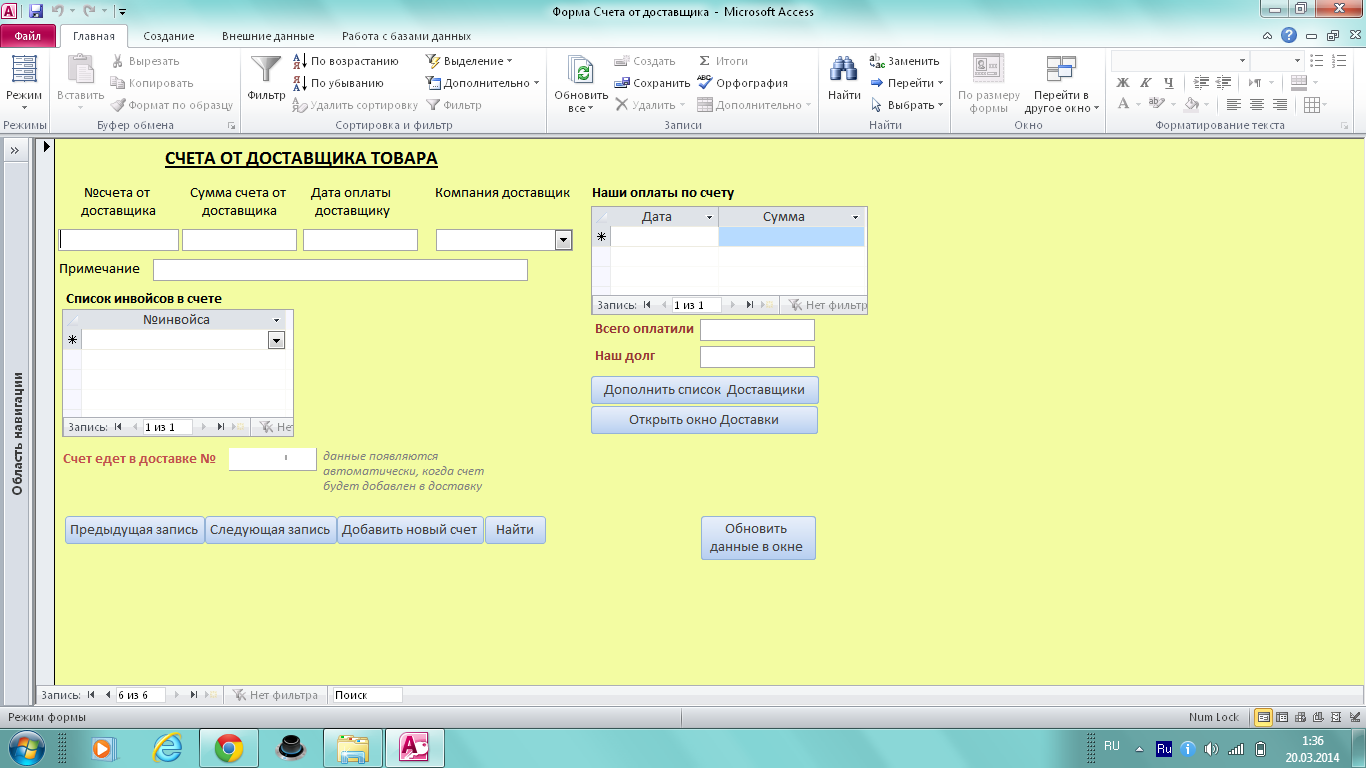The width and height of the screenshot is (1366, 768).
Task: Click numbered list icon in ribbon
Action: pos(1338,61)
